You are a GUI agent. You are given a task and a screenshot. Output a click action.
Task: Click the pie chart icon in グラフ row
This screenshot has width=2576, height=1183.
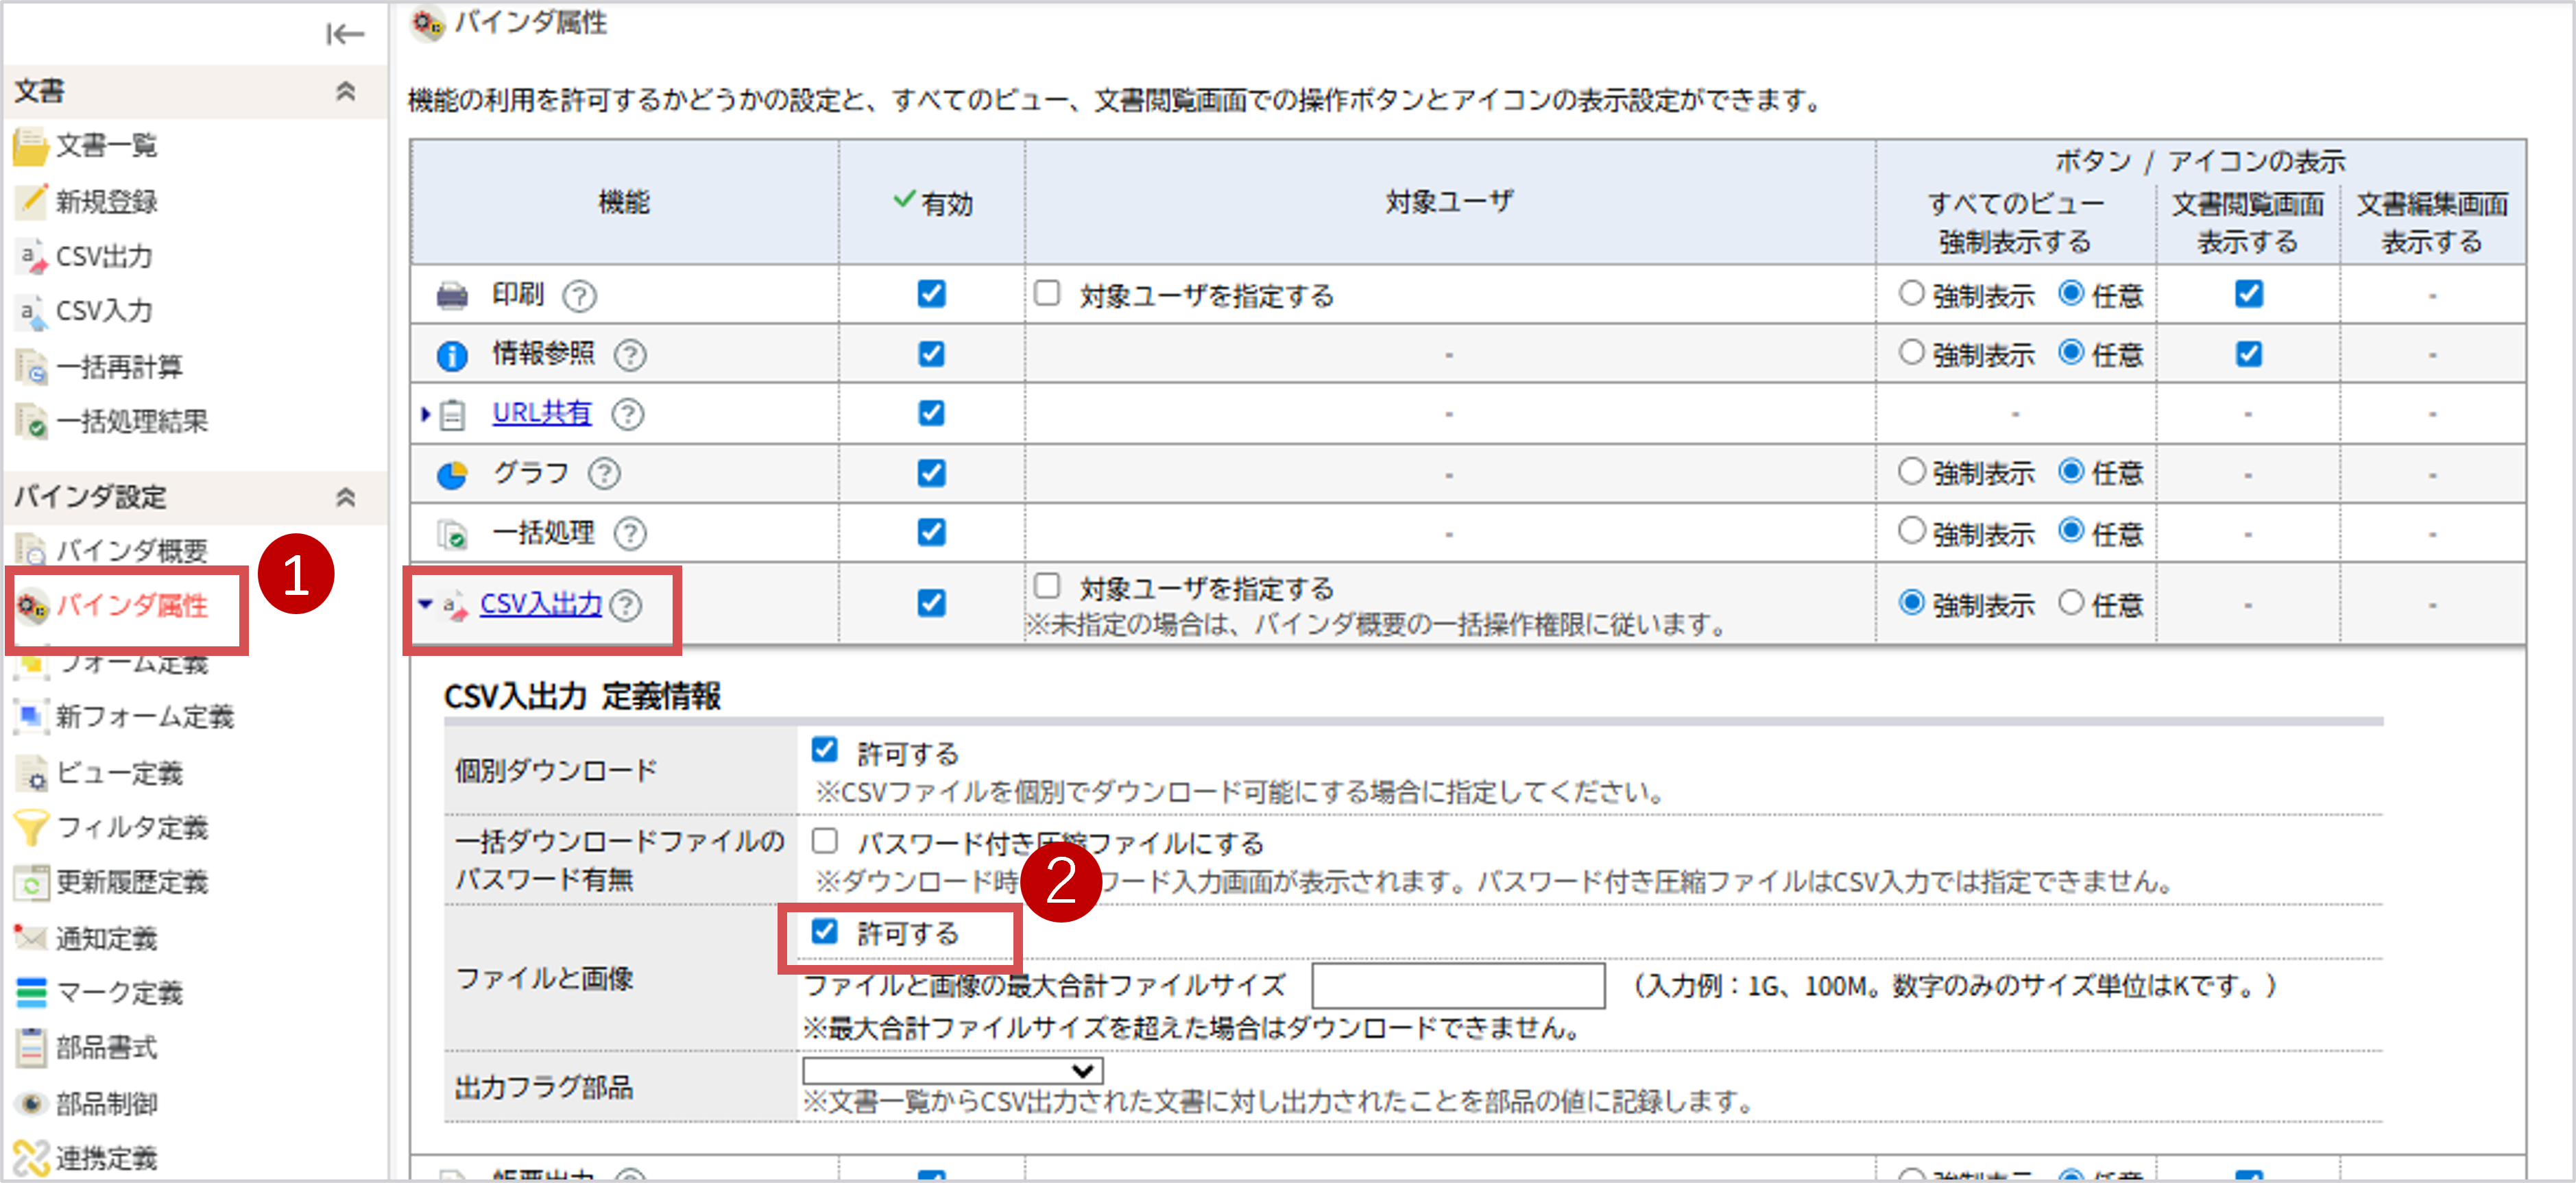click(x=452, y=474)
